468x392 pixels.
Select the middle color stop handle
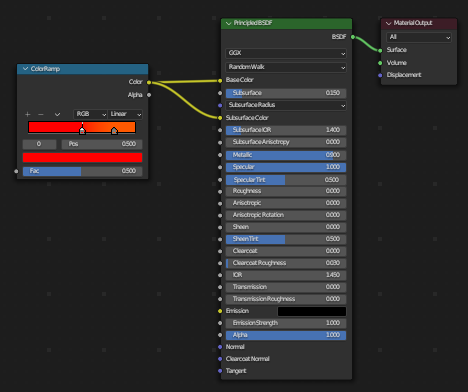(x=82, y=131)
